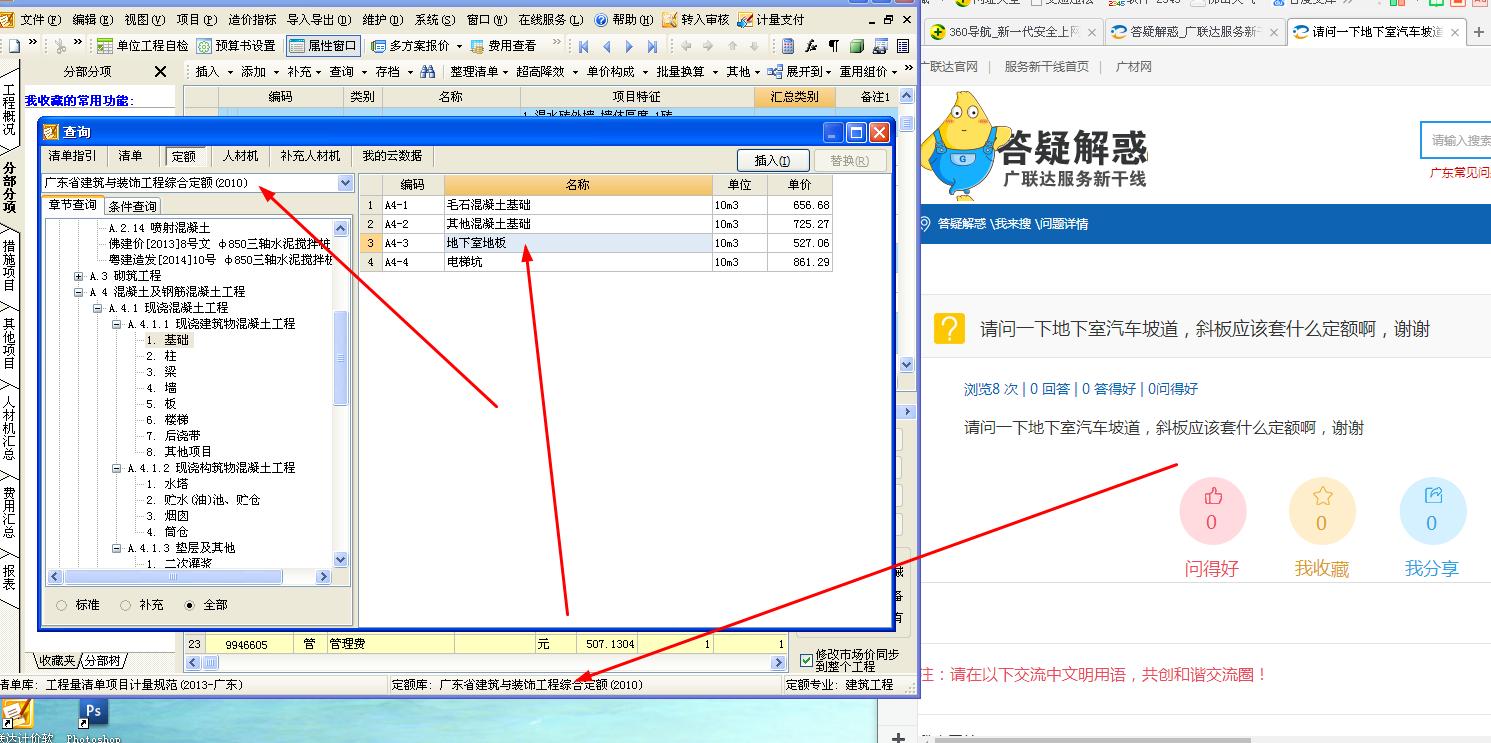
Task: Select the 标准 radio button
Action: point(62,605)
